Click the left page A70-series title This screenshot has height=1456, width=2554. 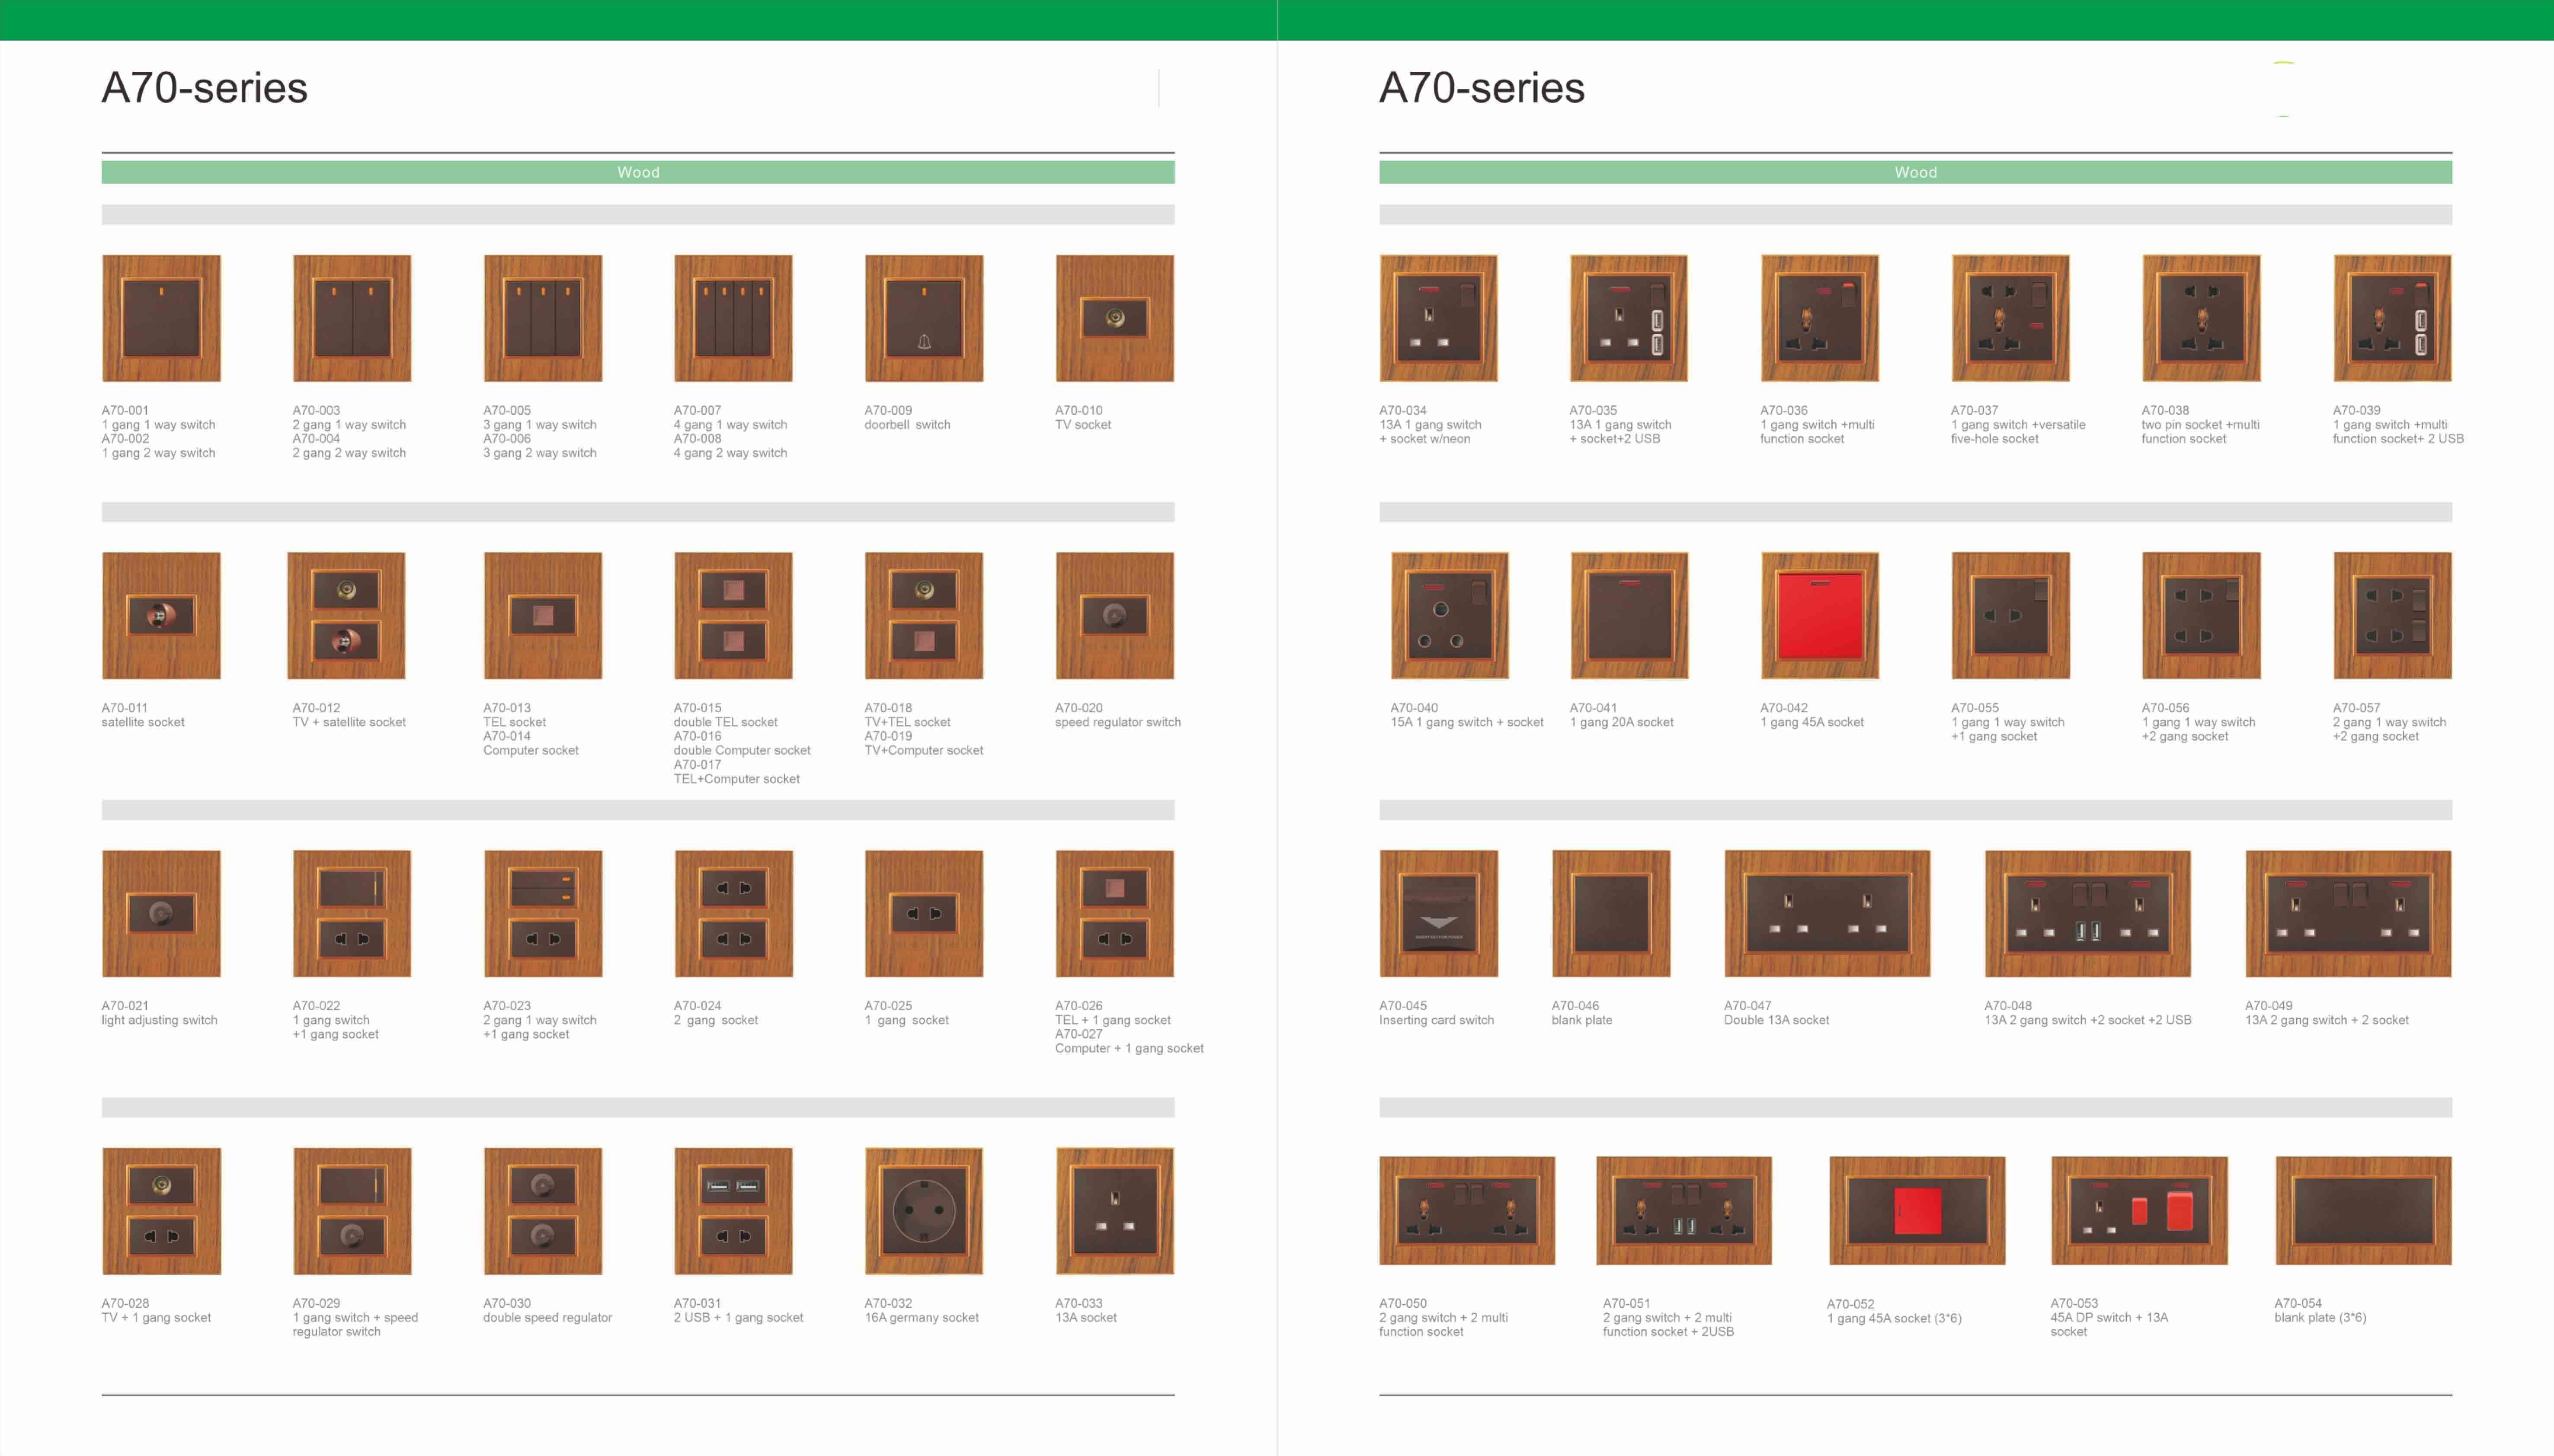(205, 88)
